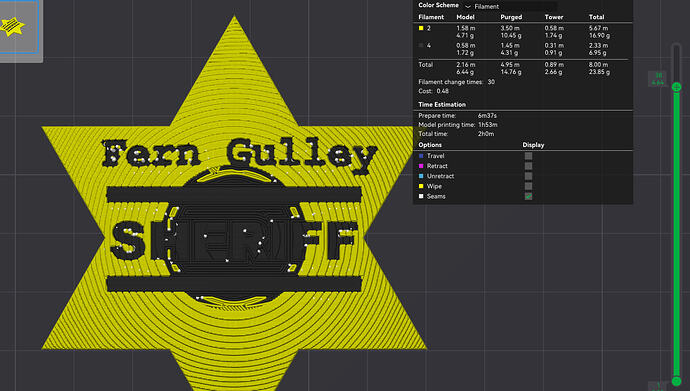Image resolution: width=690 pixels, height=391 pixels.
Task: Open the Color Scheme Filament dropdown
Action: [x=515, y=6]
